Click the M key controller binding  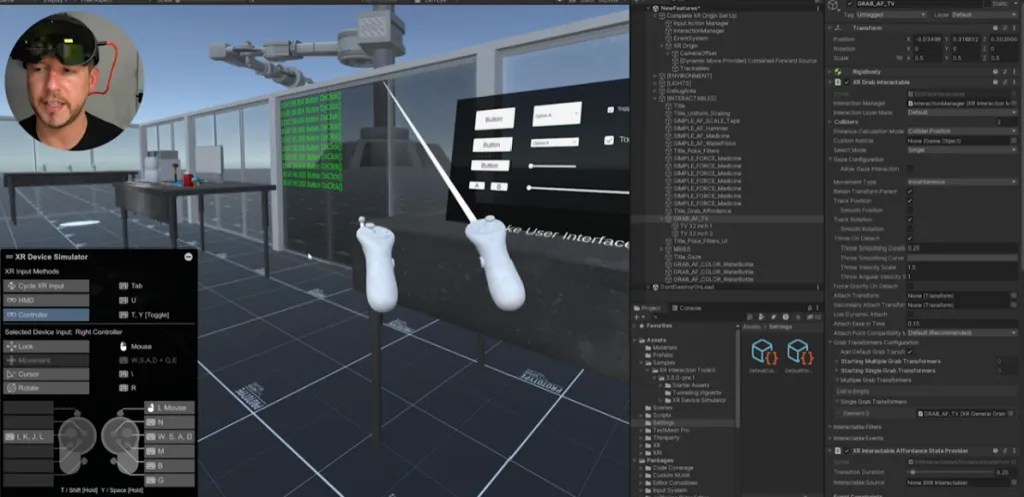click(170, 451)
